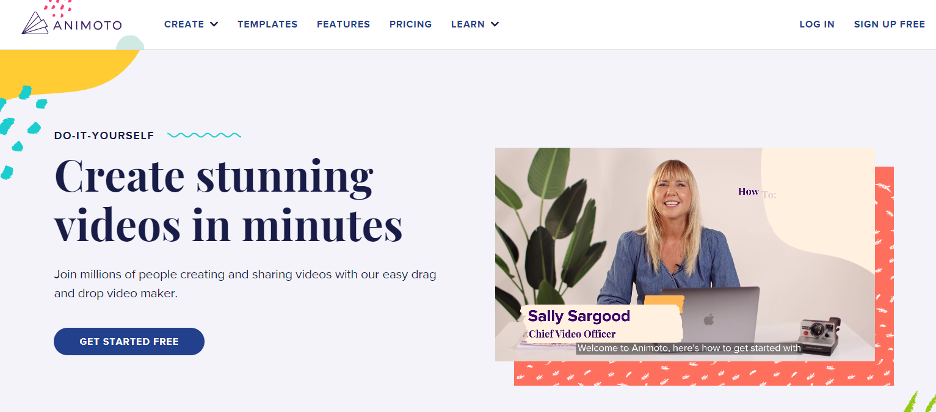Click the Log In link
Image resolution: width=936 pixels, height=412 pixels.
pyautogui.click(x=817, y=24)
